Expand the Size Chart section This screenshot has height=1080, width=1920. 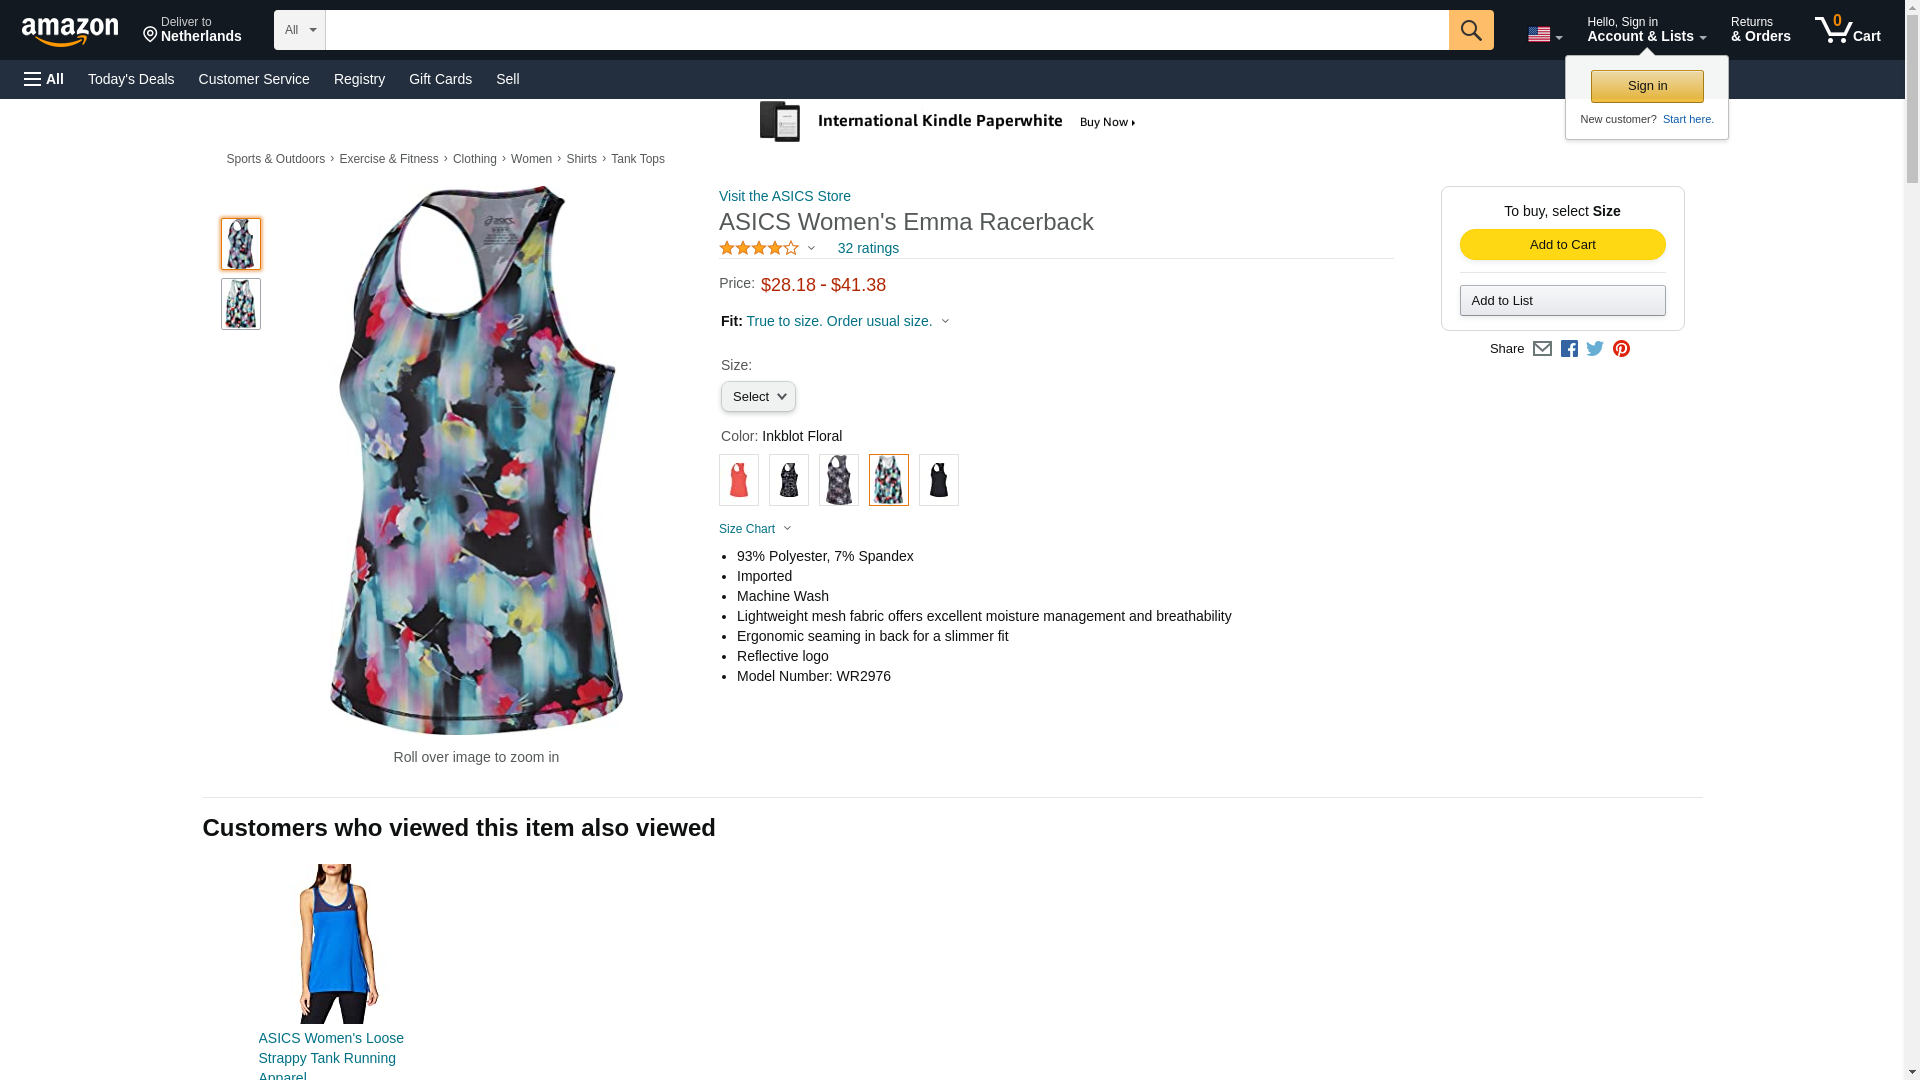click(755, 529)
